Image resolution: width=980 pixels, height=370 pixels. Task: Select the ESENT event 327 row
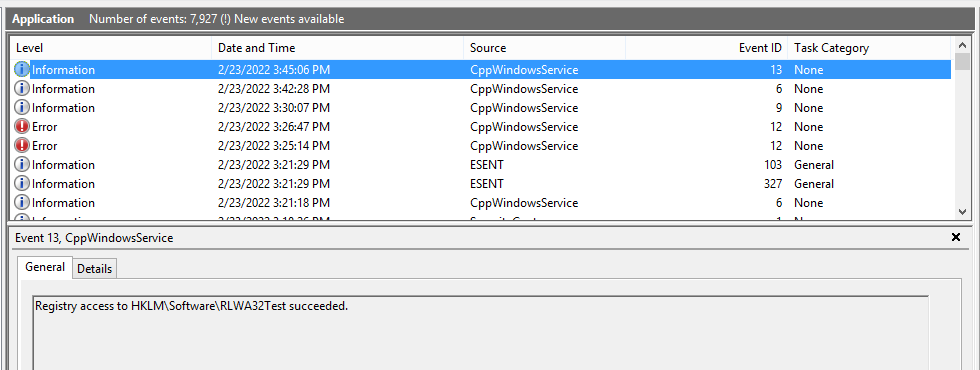coord(481,184)
